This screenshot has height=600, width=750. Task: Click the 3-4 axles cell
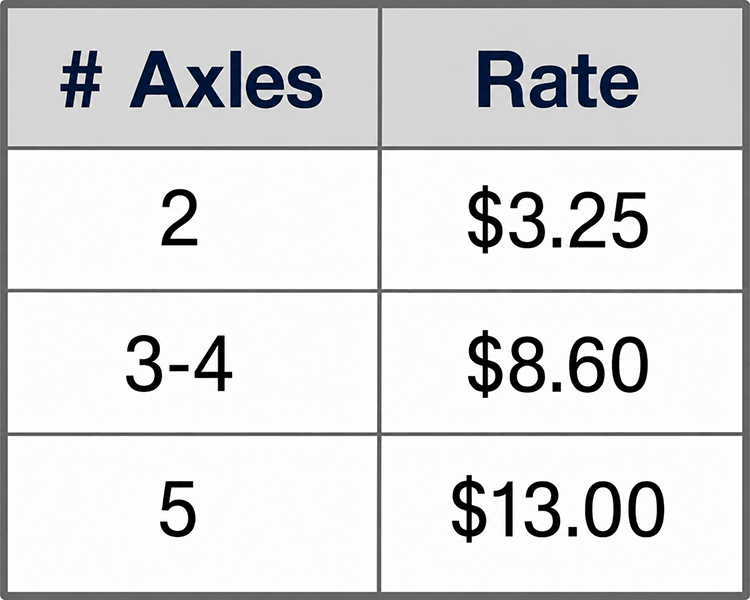click(192, 363)
